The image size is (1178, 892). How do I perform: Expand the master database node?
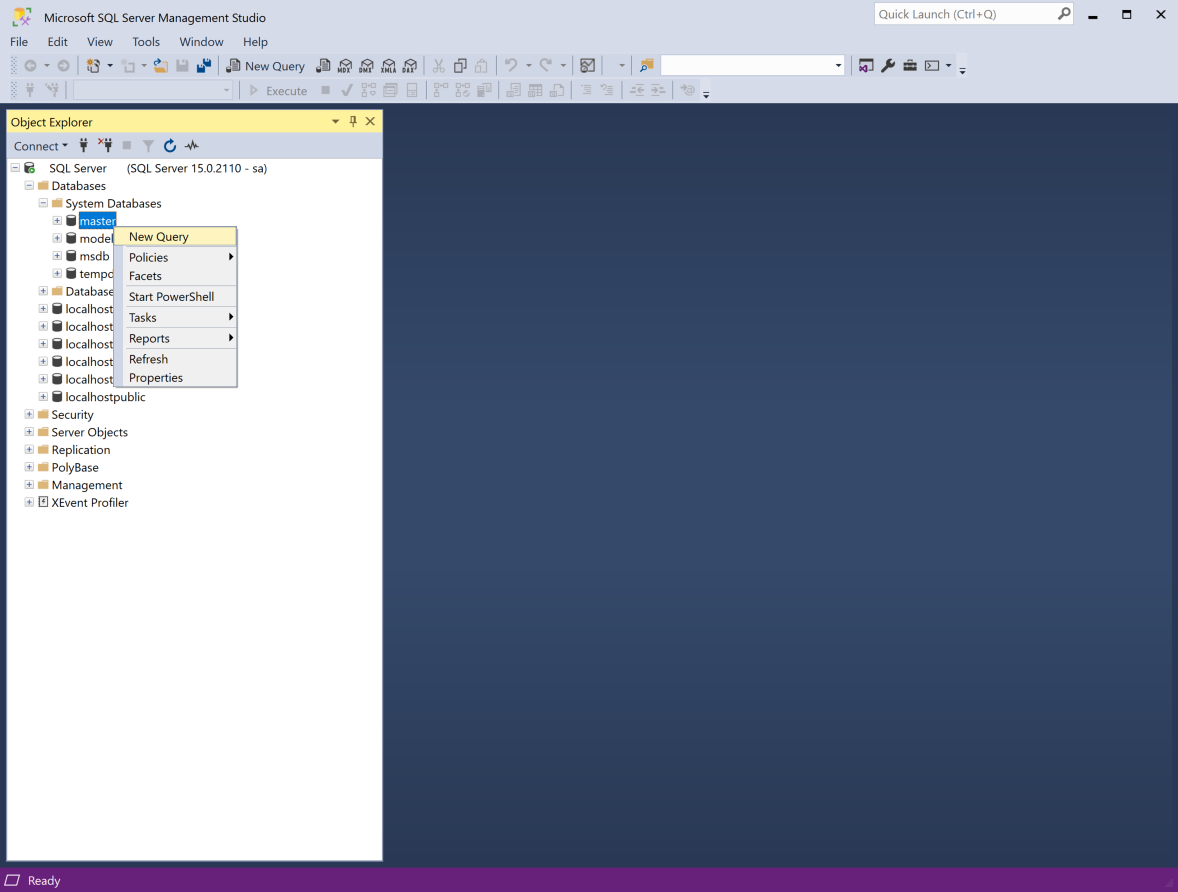tap(57, 221)
